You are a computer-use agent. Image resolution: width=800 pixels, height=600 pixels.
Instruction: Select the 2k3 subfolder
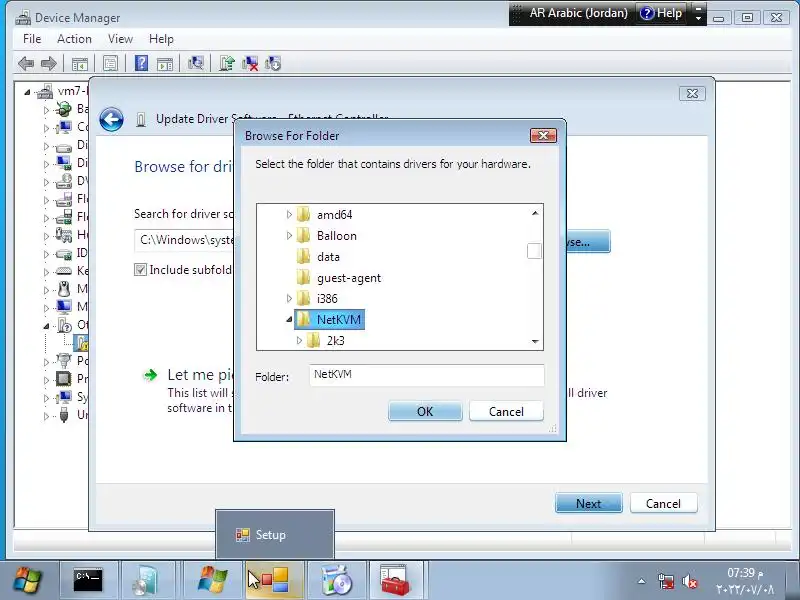tap(326, 340)
